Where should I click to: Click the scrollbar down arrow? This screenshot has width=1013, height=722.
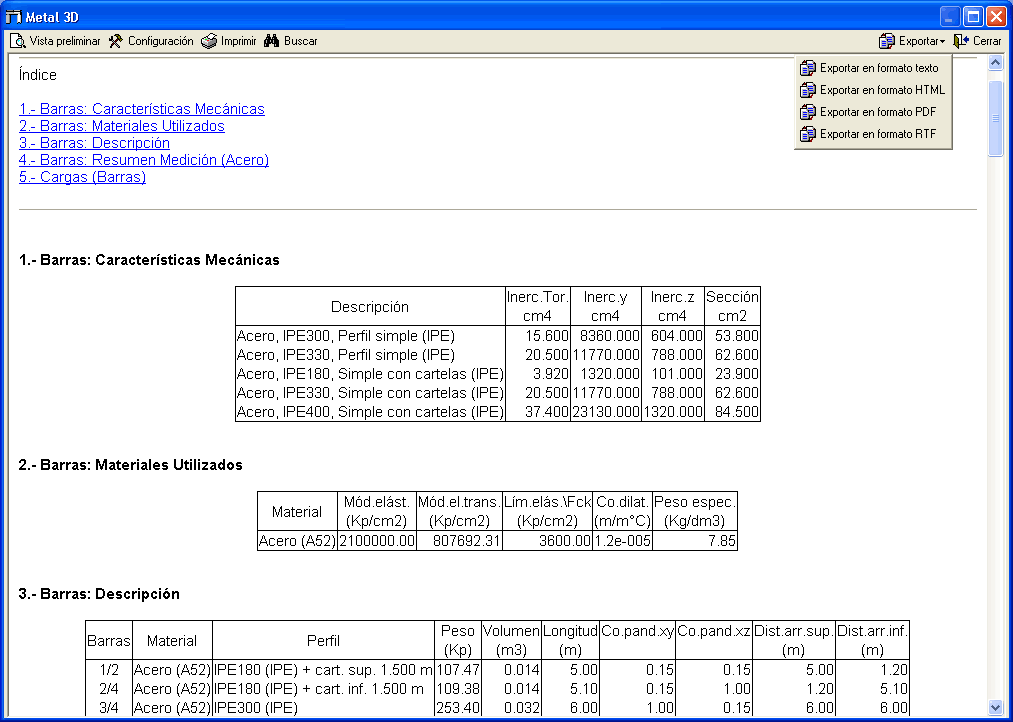coord(995,707)
